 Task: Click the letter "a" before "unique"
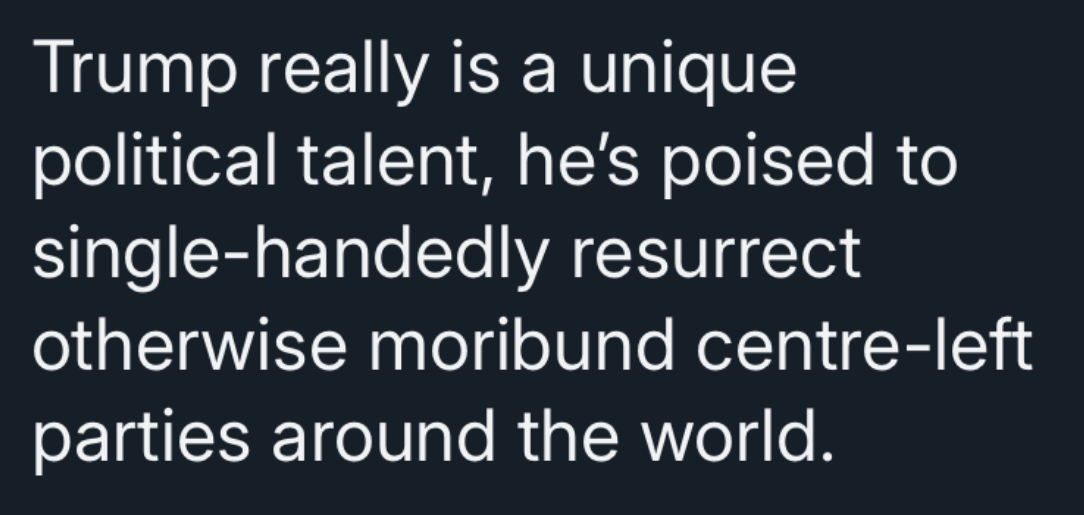click(x=539, y=73)
